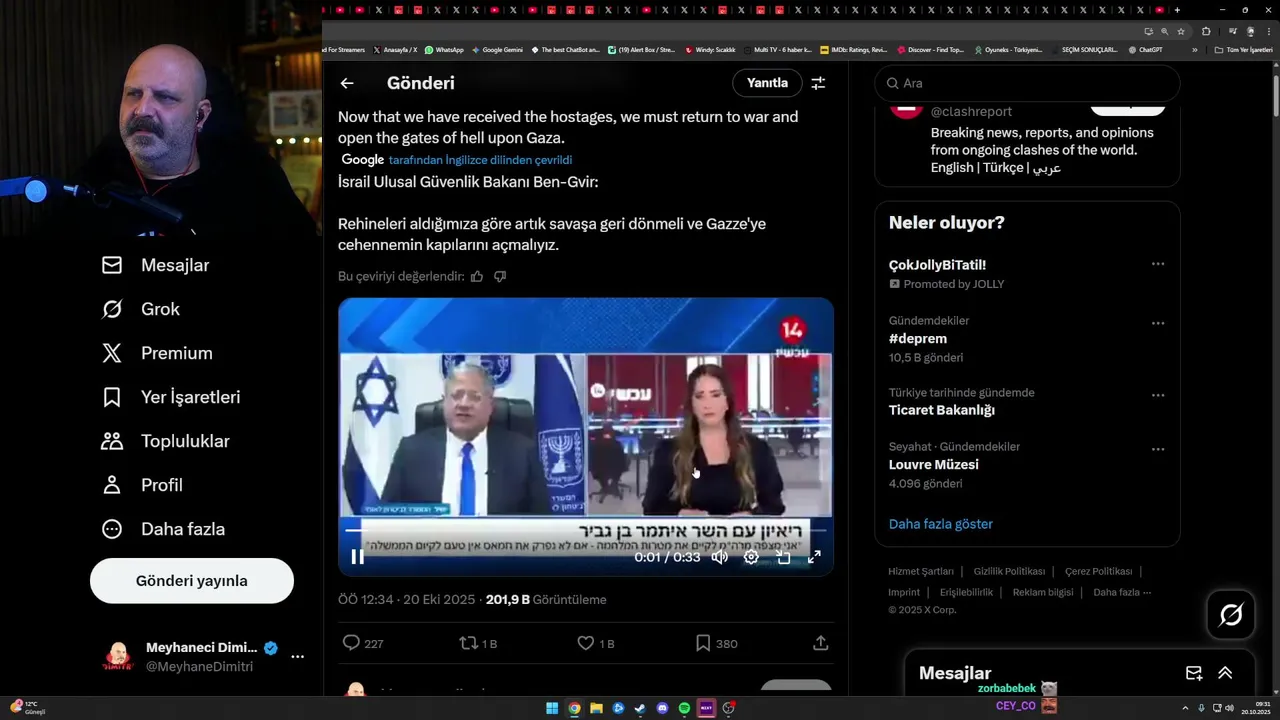Open Profil in the sidebar
Viewport: 1280px width, 720px height.
[142, 485]
